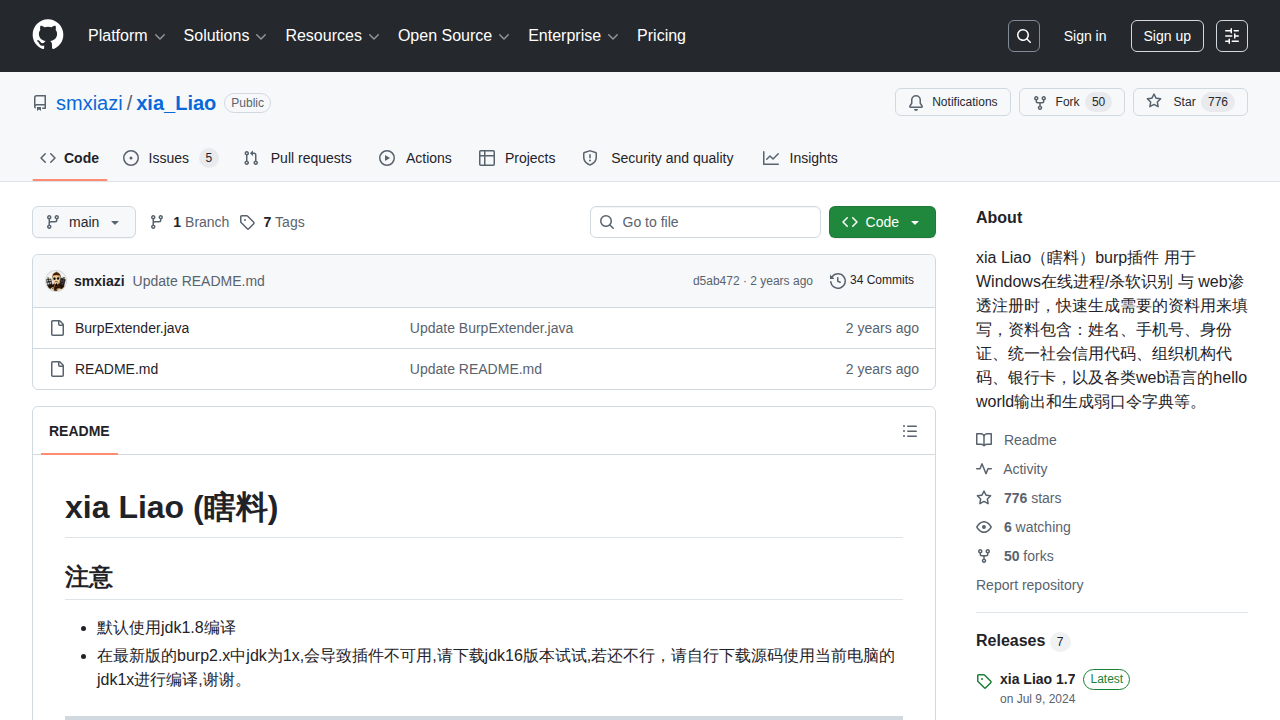Image resolution: width=1280 pixels, height=720 pixels.
Task: Open the Pull requests tab
Action: coord(298,158)
